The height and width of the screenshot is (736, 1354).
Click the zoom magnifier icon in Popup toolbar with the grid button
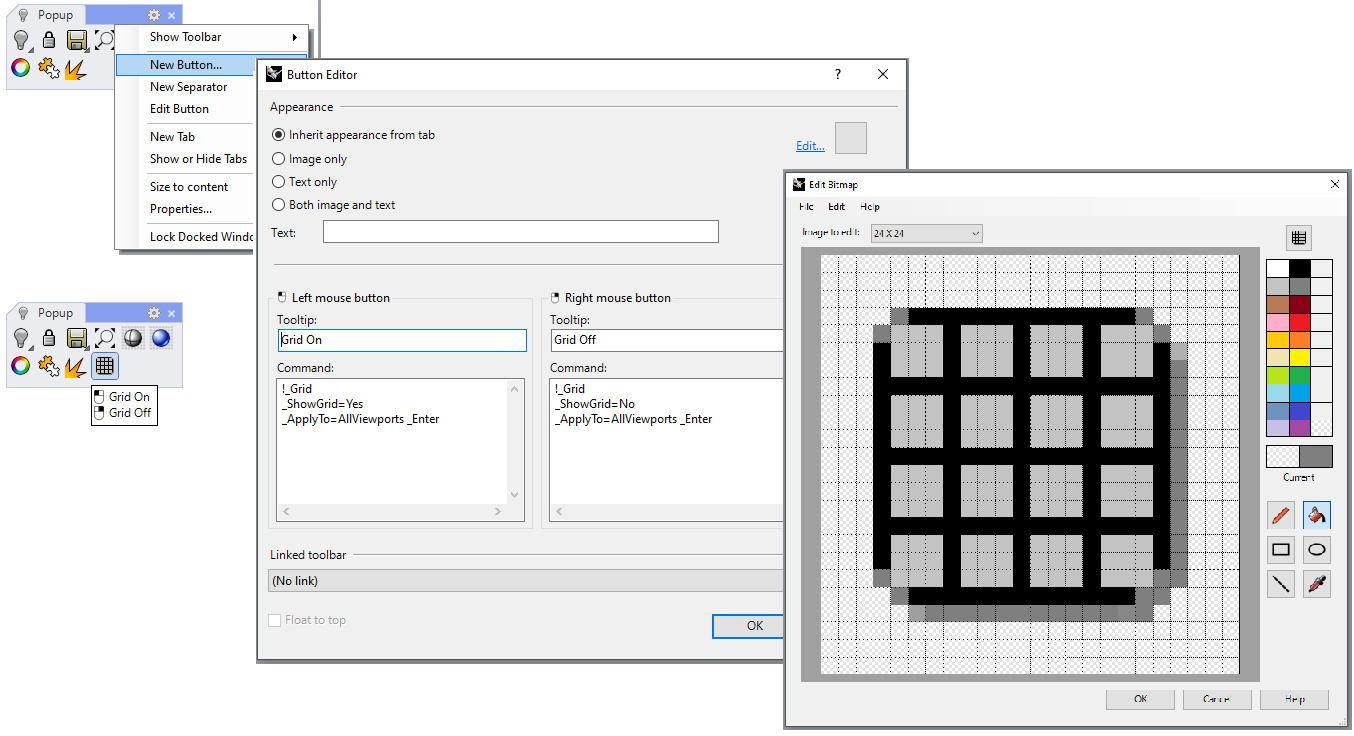[x=104, y=339]
